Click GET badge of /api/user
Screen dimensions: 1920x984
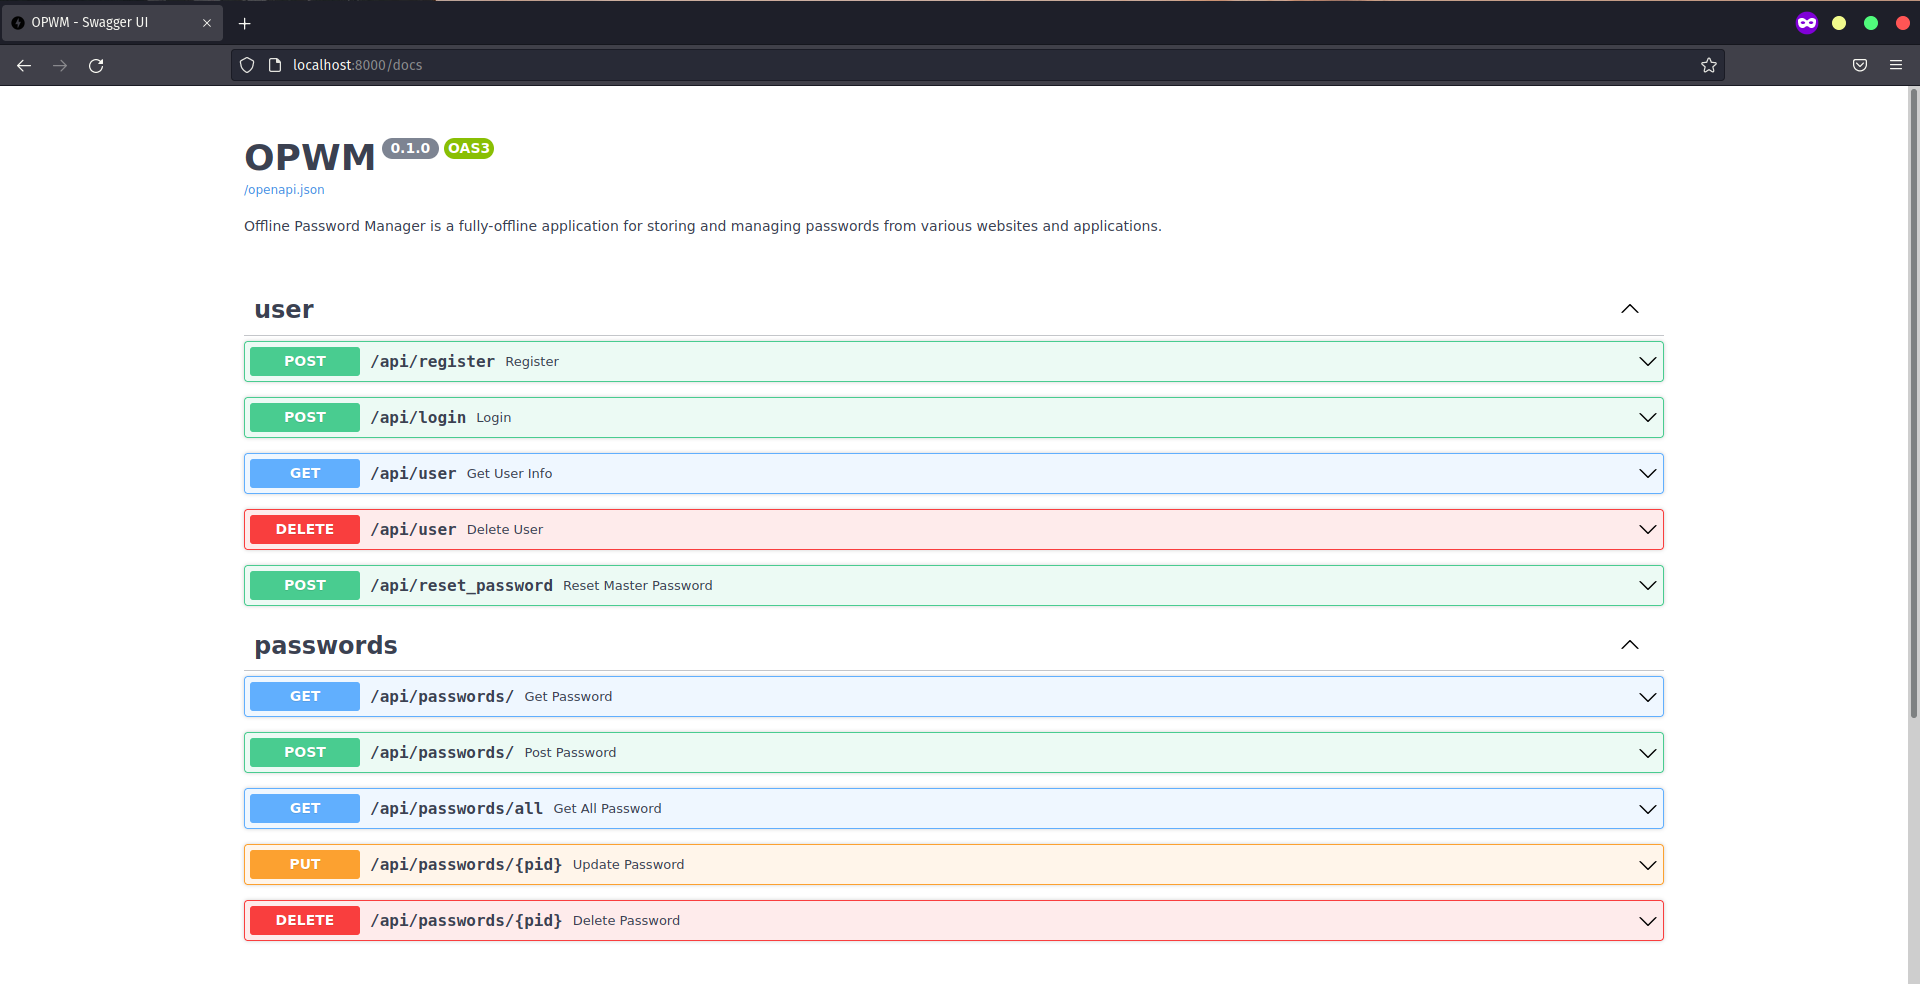(305, 473)
